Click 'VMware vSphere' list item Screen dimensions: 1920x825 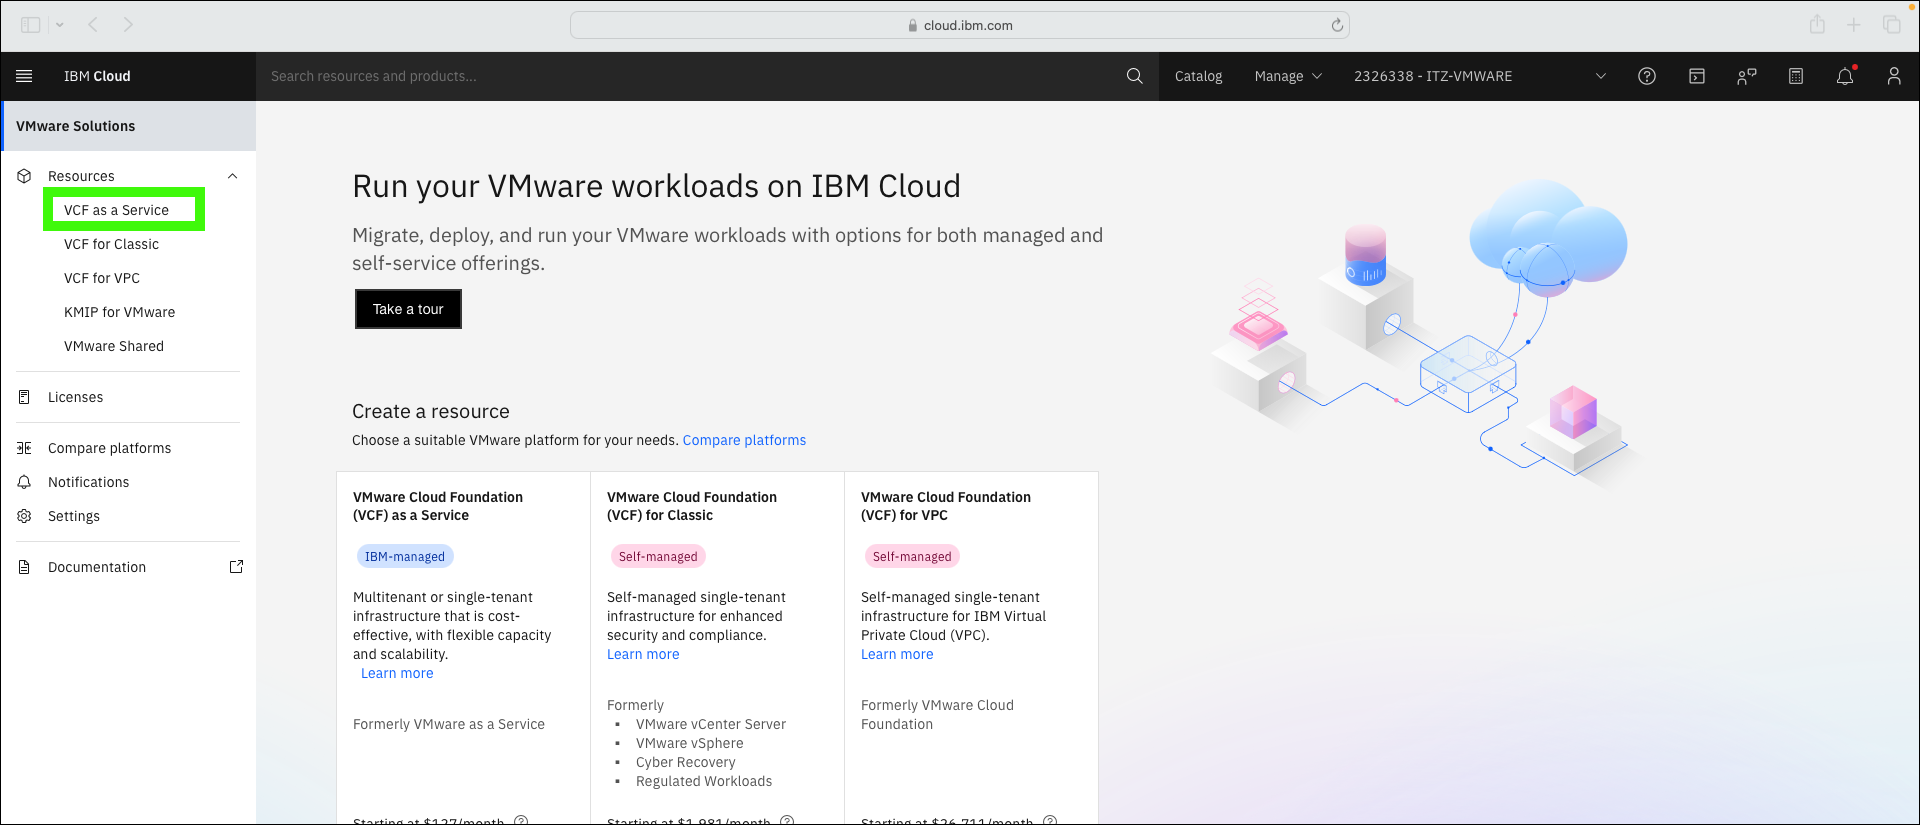click(690, 743)
